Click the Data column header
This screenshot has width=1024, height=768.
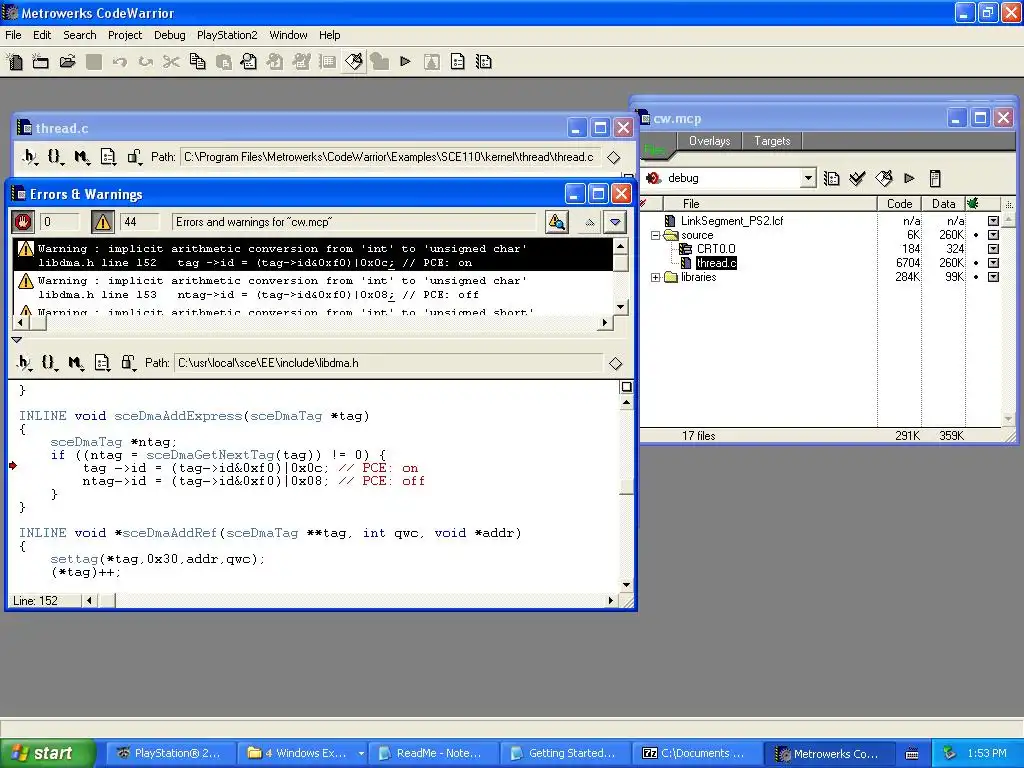click(x=944, y=204)
